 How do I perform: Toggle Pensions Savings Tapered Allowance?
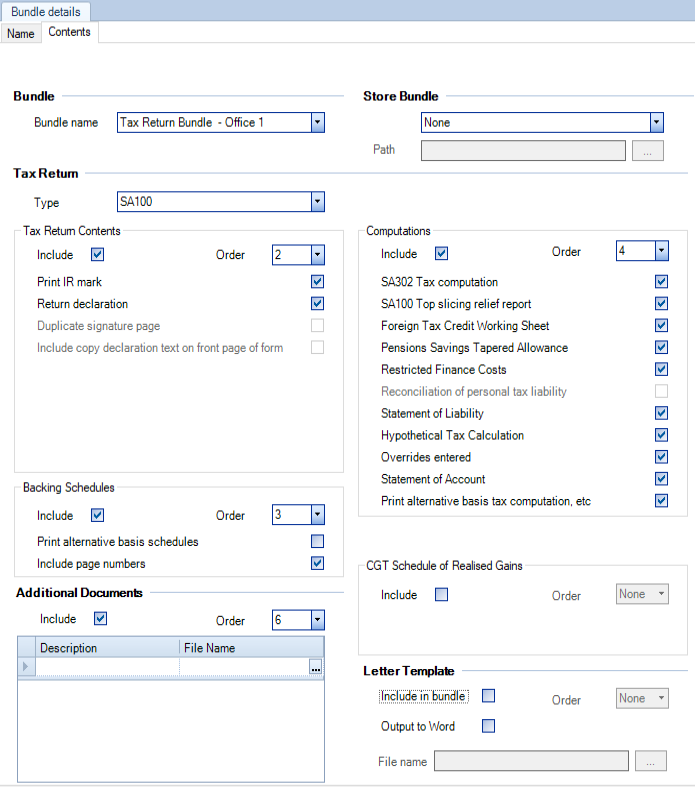click(x=661, y=347)
